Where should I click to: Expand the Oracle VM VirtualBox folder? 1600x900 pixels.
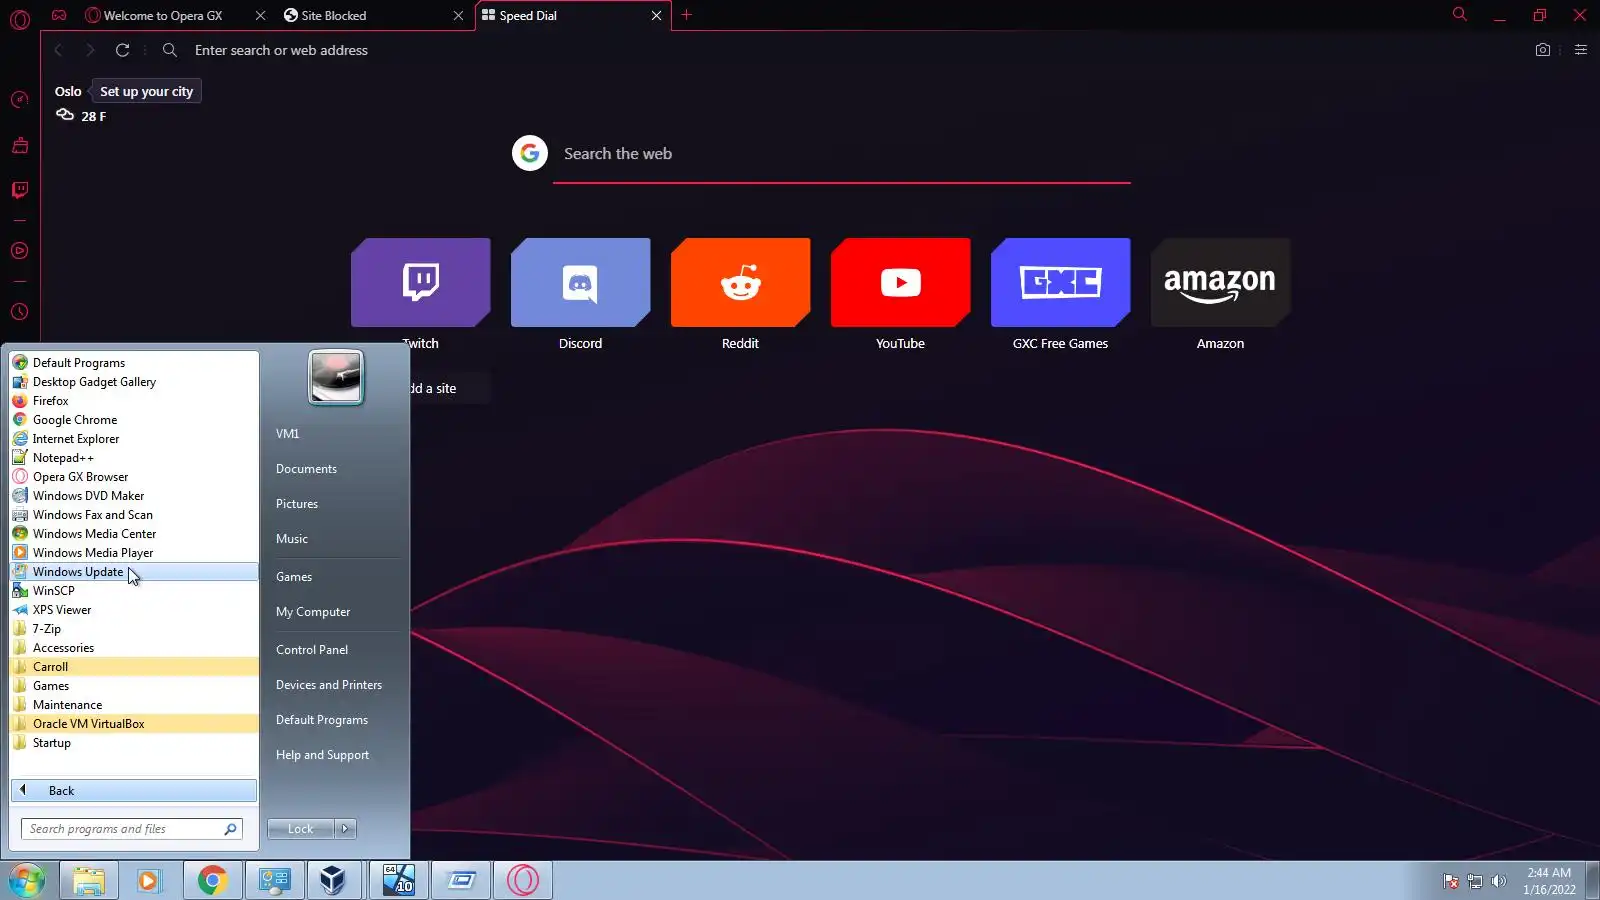[x=134, y=724]
